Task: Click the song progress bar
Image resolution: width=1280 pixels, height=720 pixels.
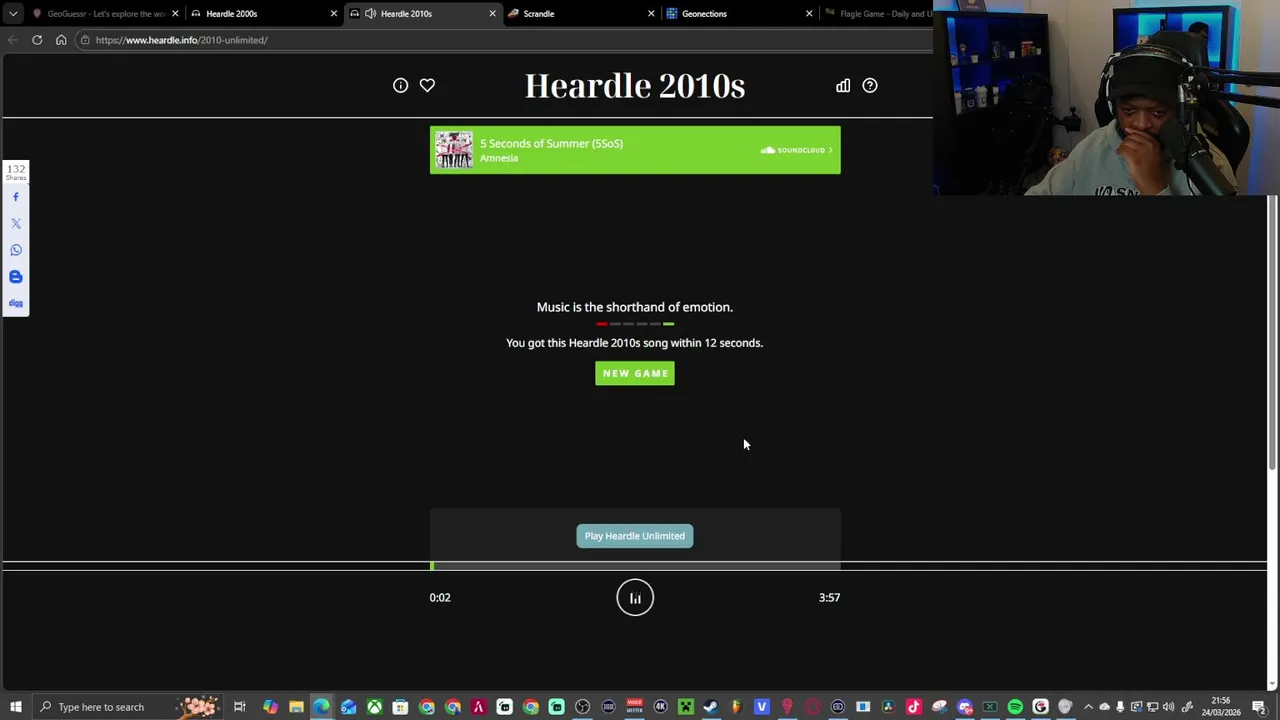Action: coord(635,566)
